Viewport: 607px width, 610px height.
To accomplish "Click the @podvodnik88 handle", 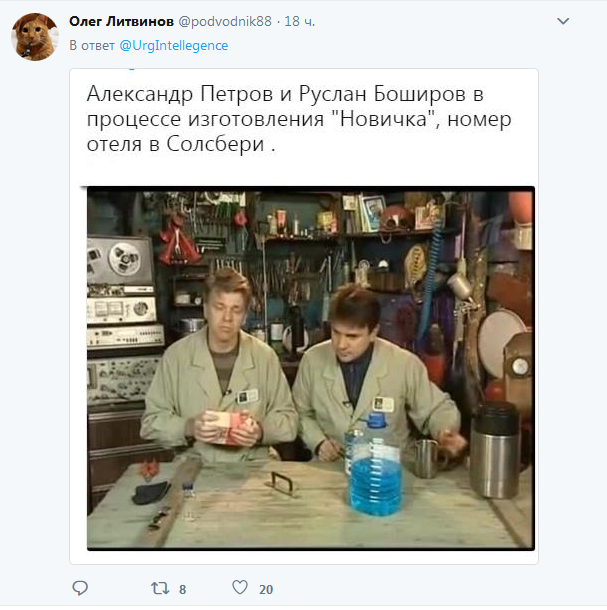I will tap(225, 21).
